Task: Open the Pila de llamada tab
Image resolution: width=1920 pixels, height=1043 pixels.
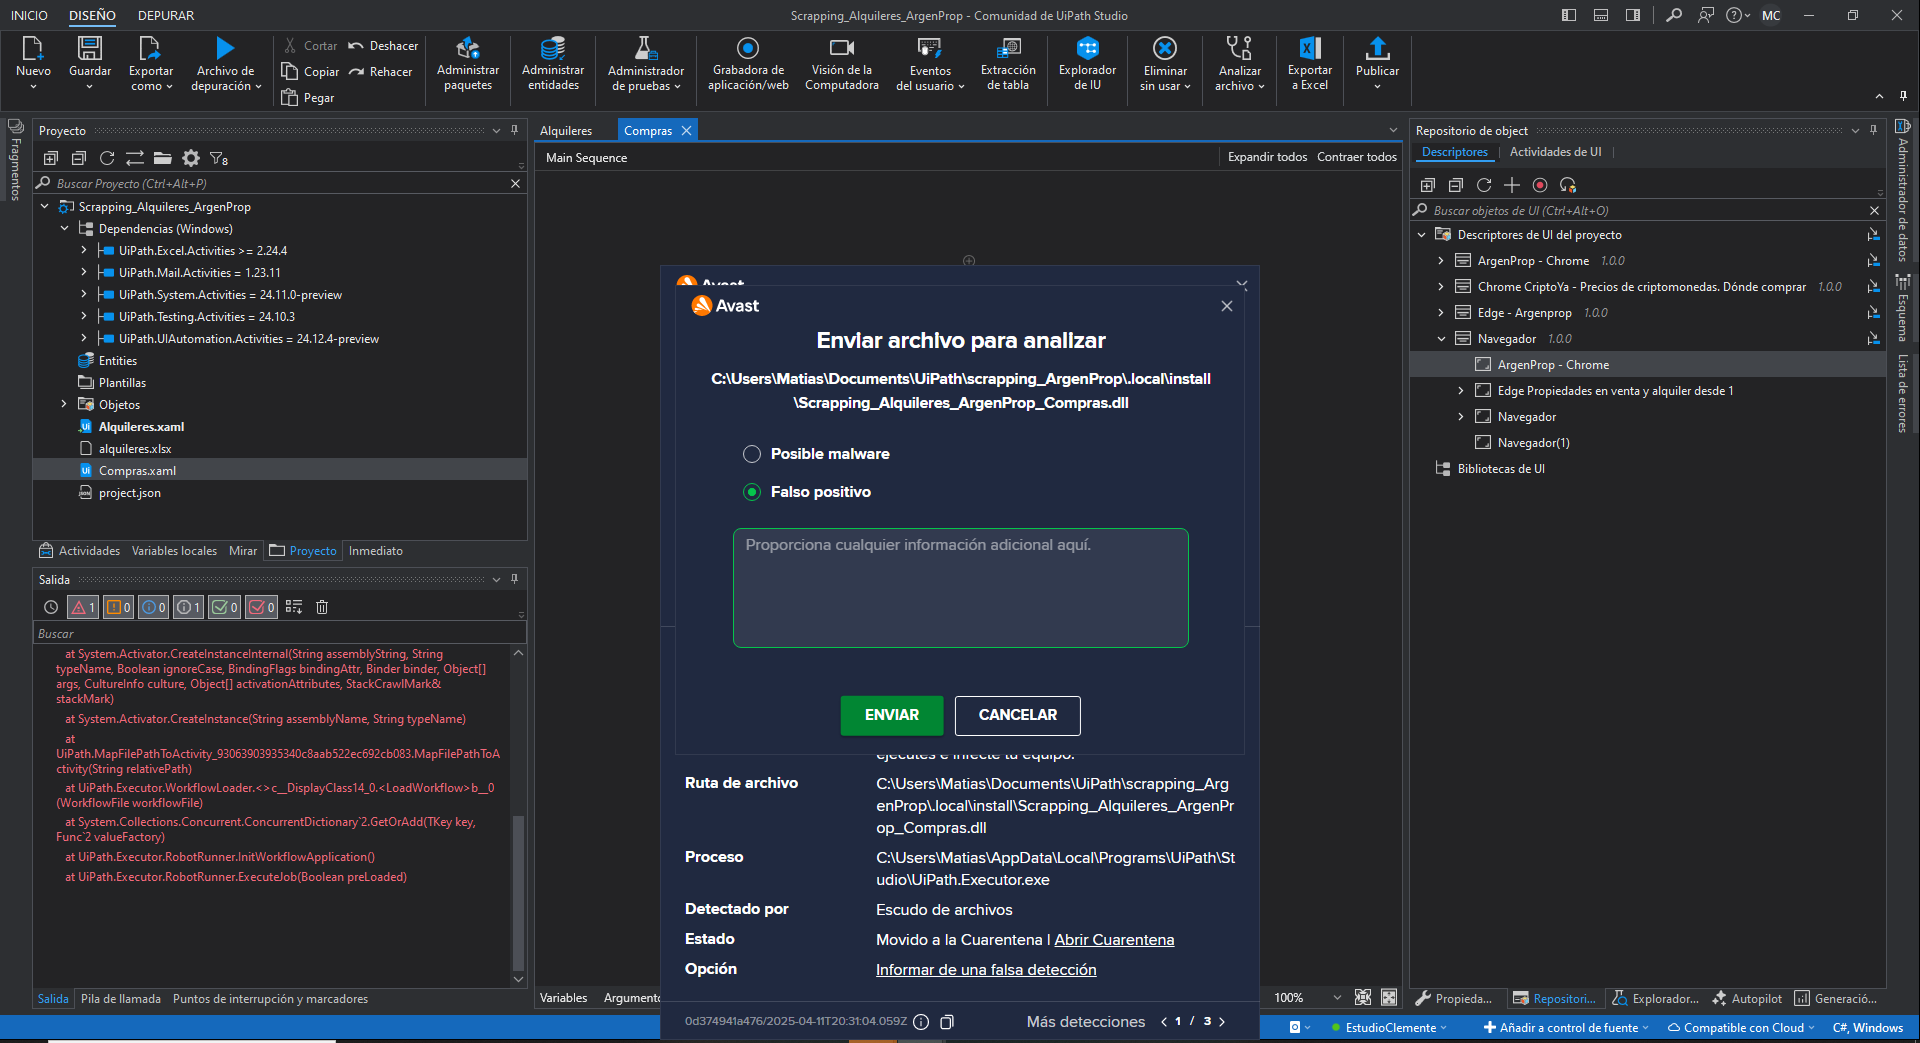Action: tap(121, 999)
